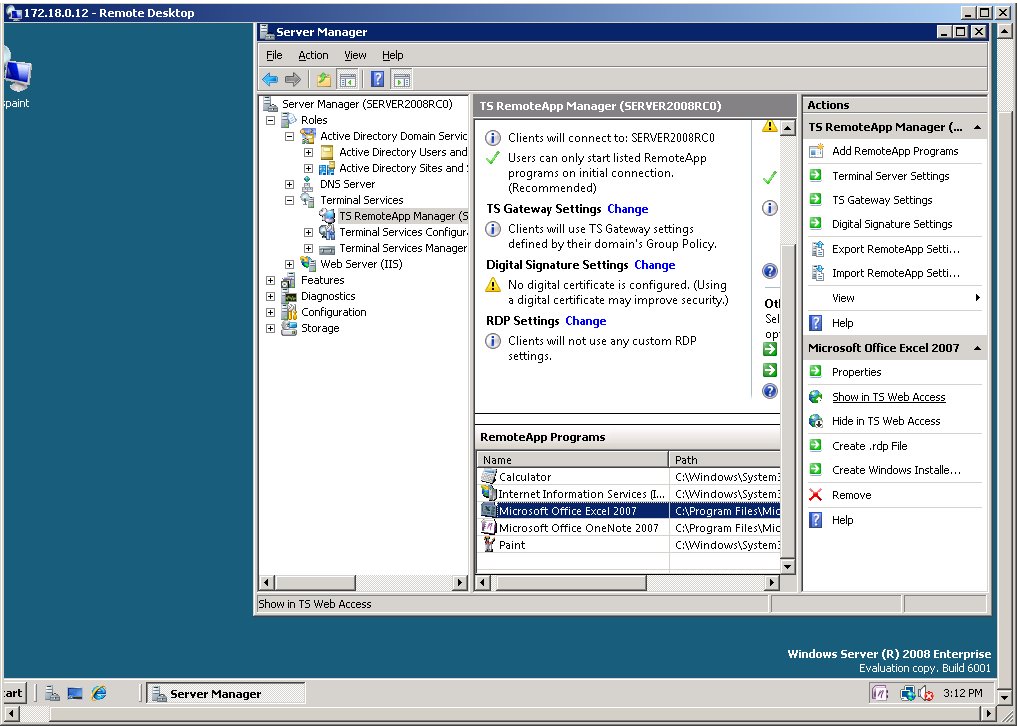Click the Create .rdp File icon

816,446
